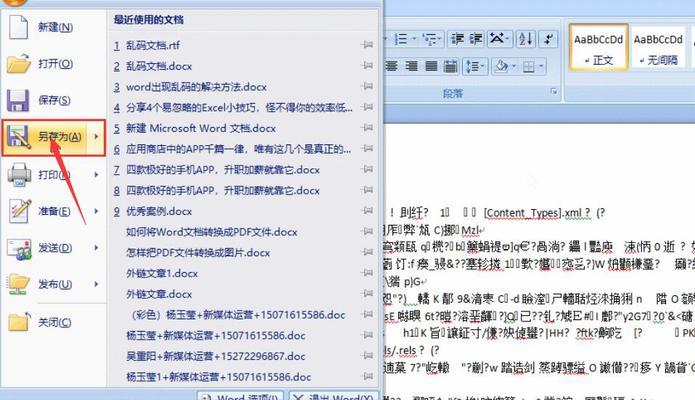Open the paragraph dialog launcher
695x400 pixels.
554,91
